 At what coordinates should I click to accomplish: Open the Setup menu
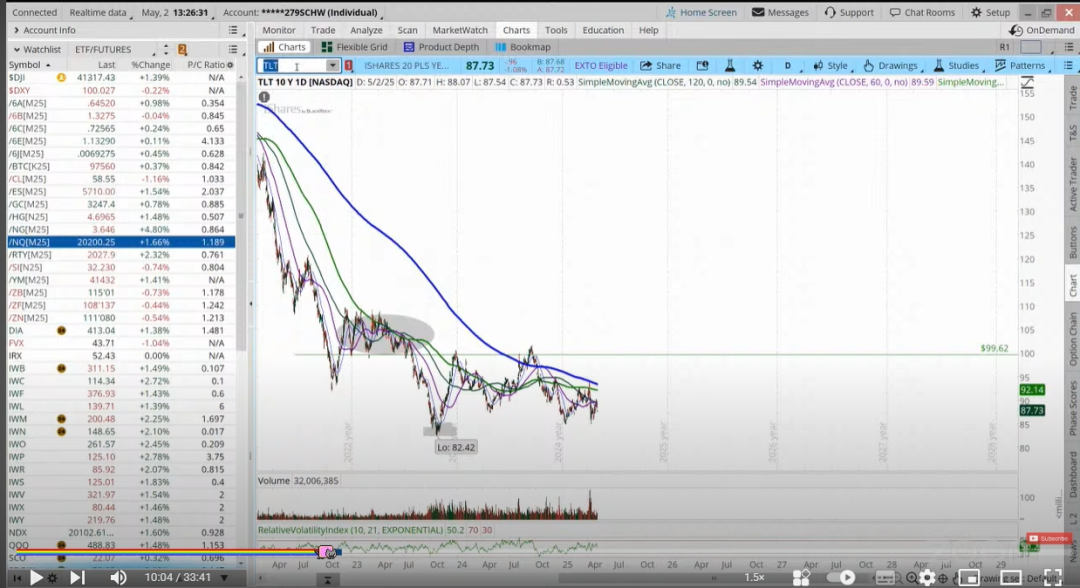(990, 12)
